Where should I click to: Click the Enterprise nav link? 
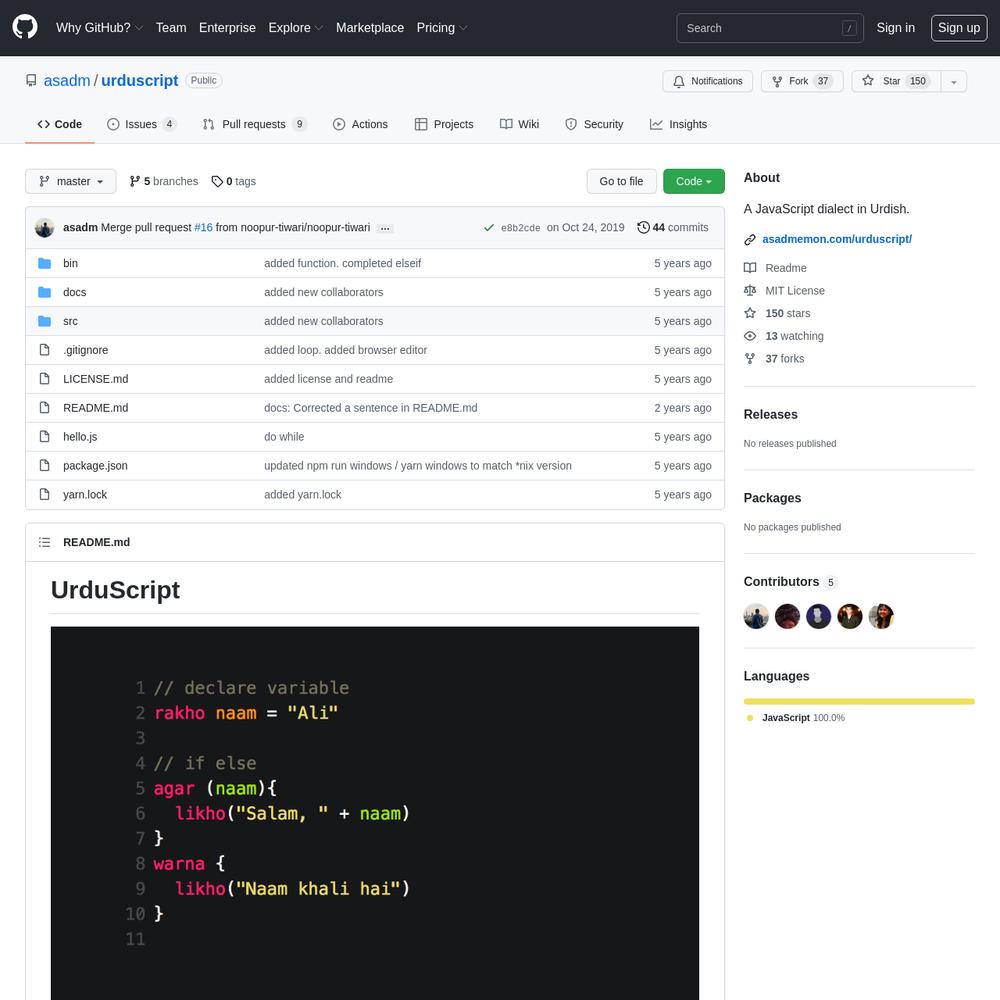[227, 27]
